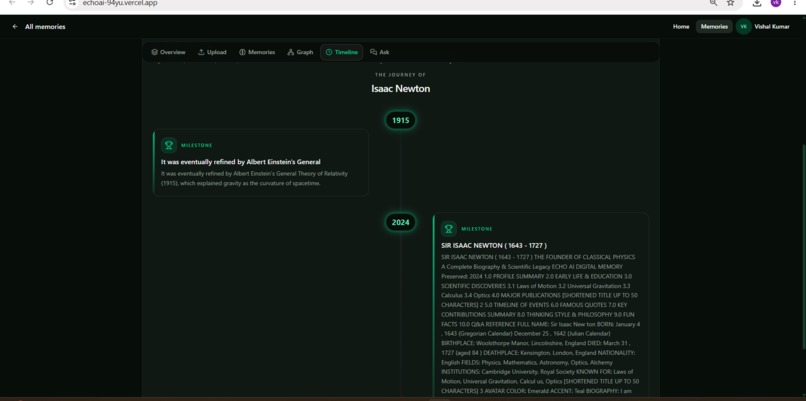The height and width of the screenshot is (401, 806).
Task: Open the Ask tab
Action: pos(379,52)
